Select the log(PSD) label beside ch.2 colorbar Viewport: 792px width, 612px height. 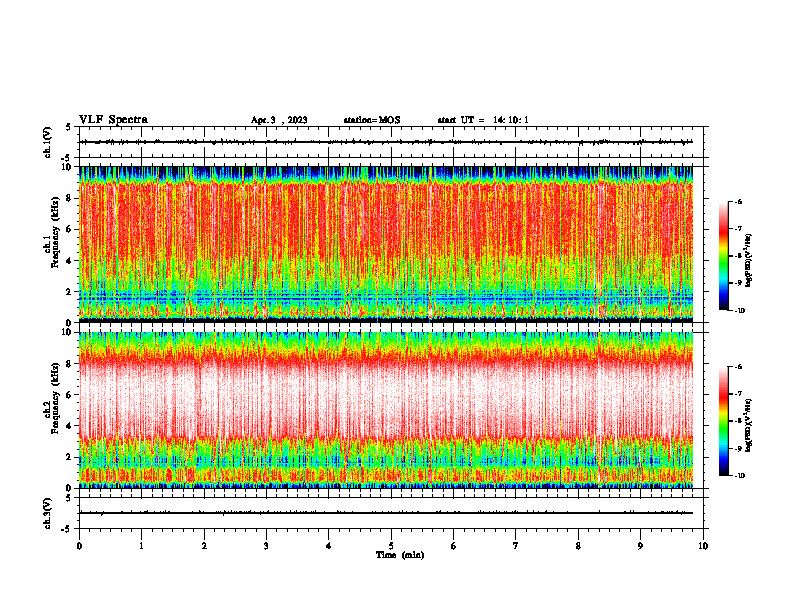coord(749,424)
